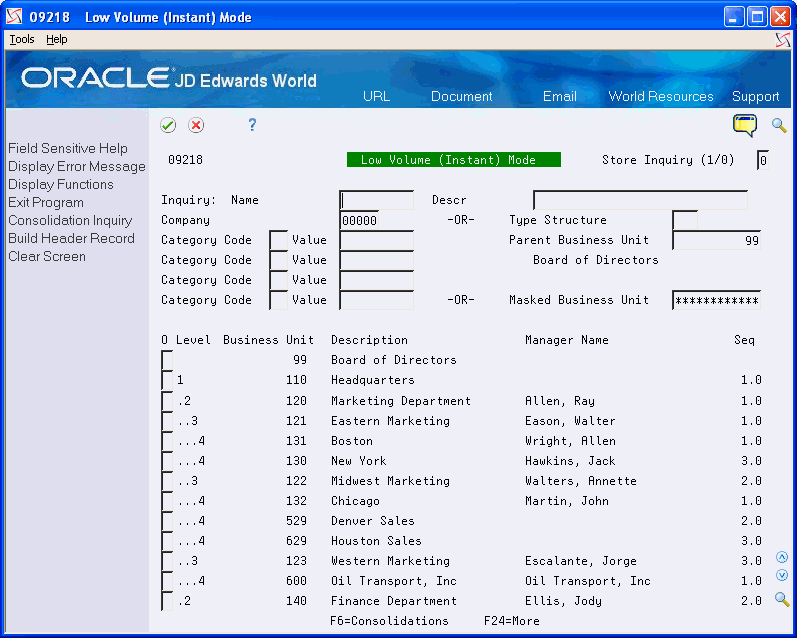Click the first Category Code Value field
The width and height of the screenshot is (797, 638).
click(x=377, y=240)
